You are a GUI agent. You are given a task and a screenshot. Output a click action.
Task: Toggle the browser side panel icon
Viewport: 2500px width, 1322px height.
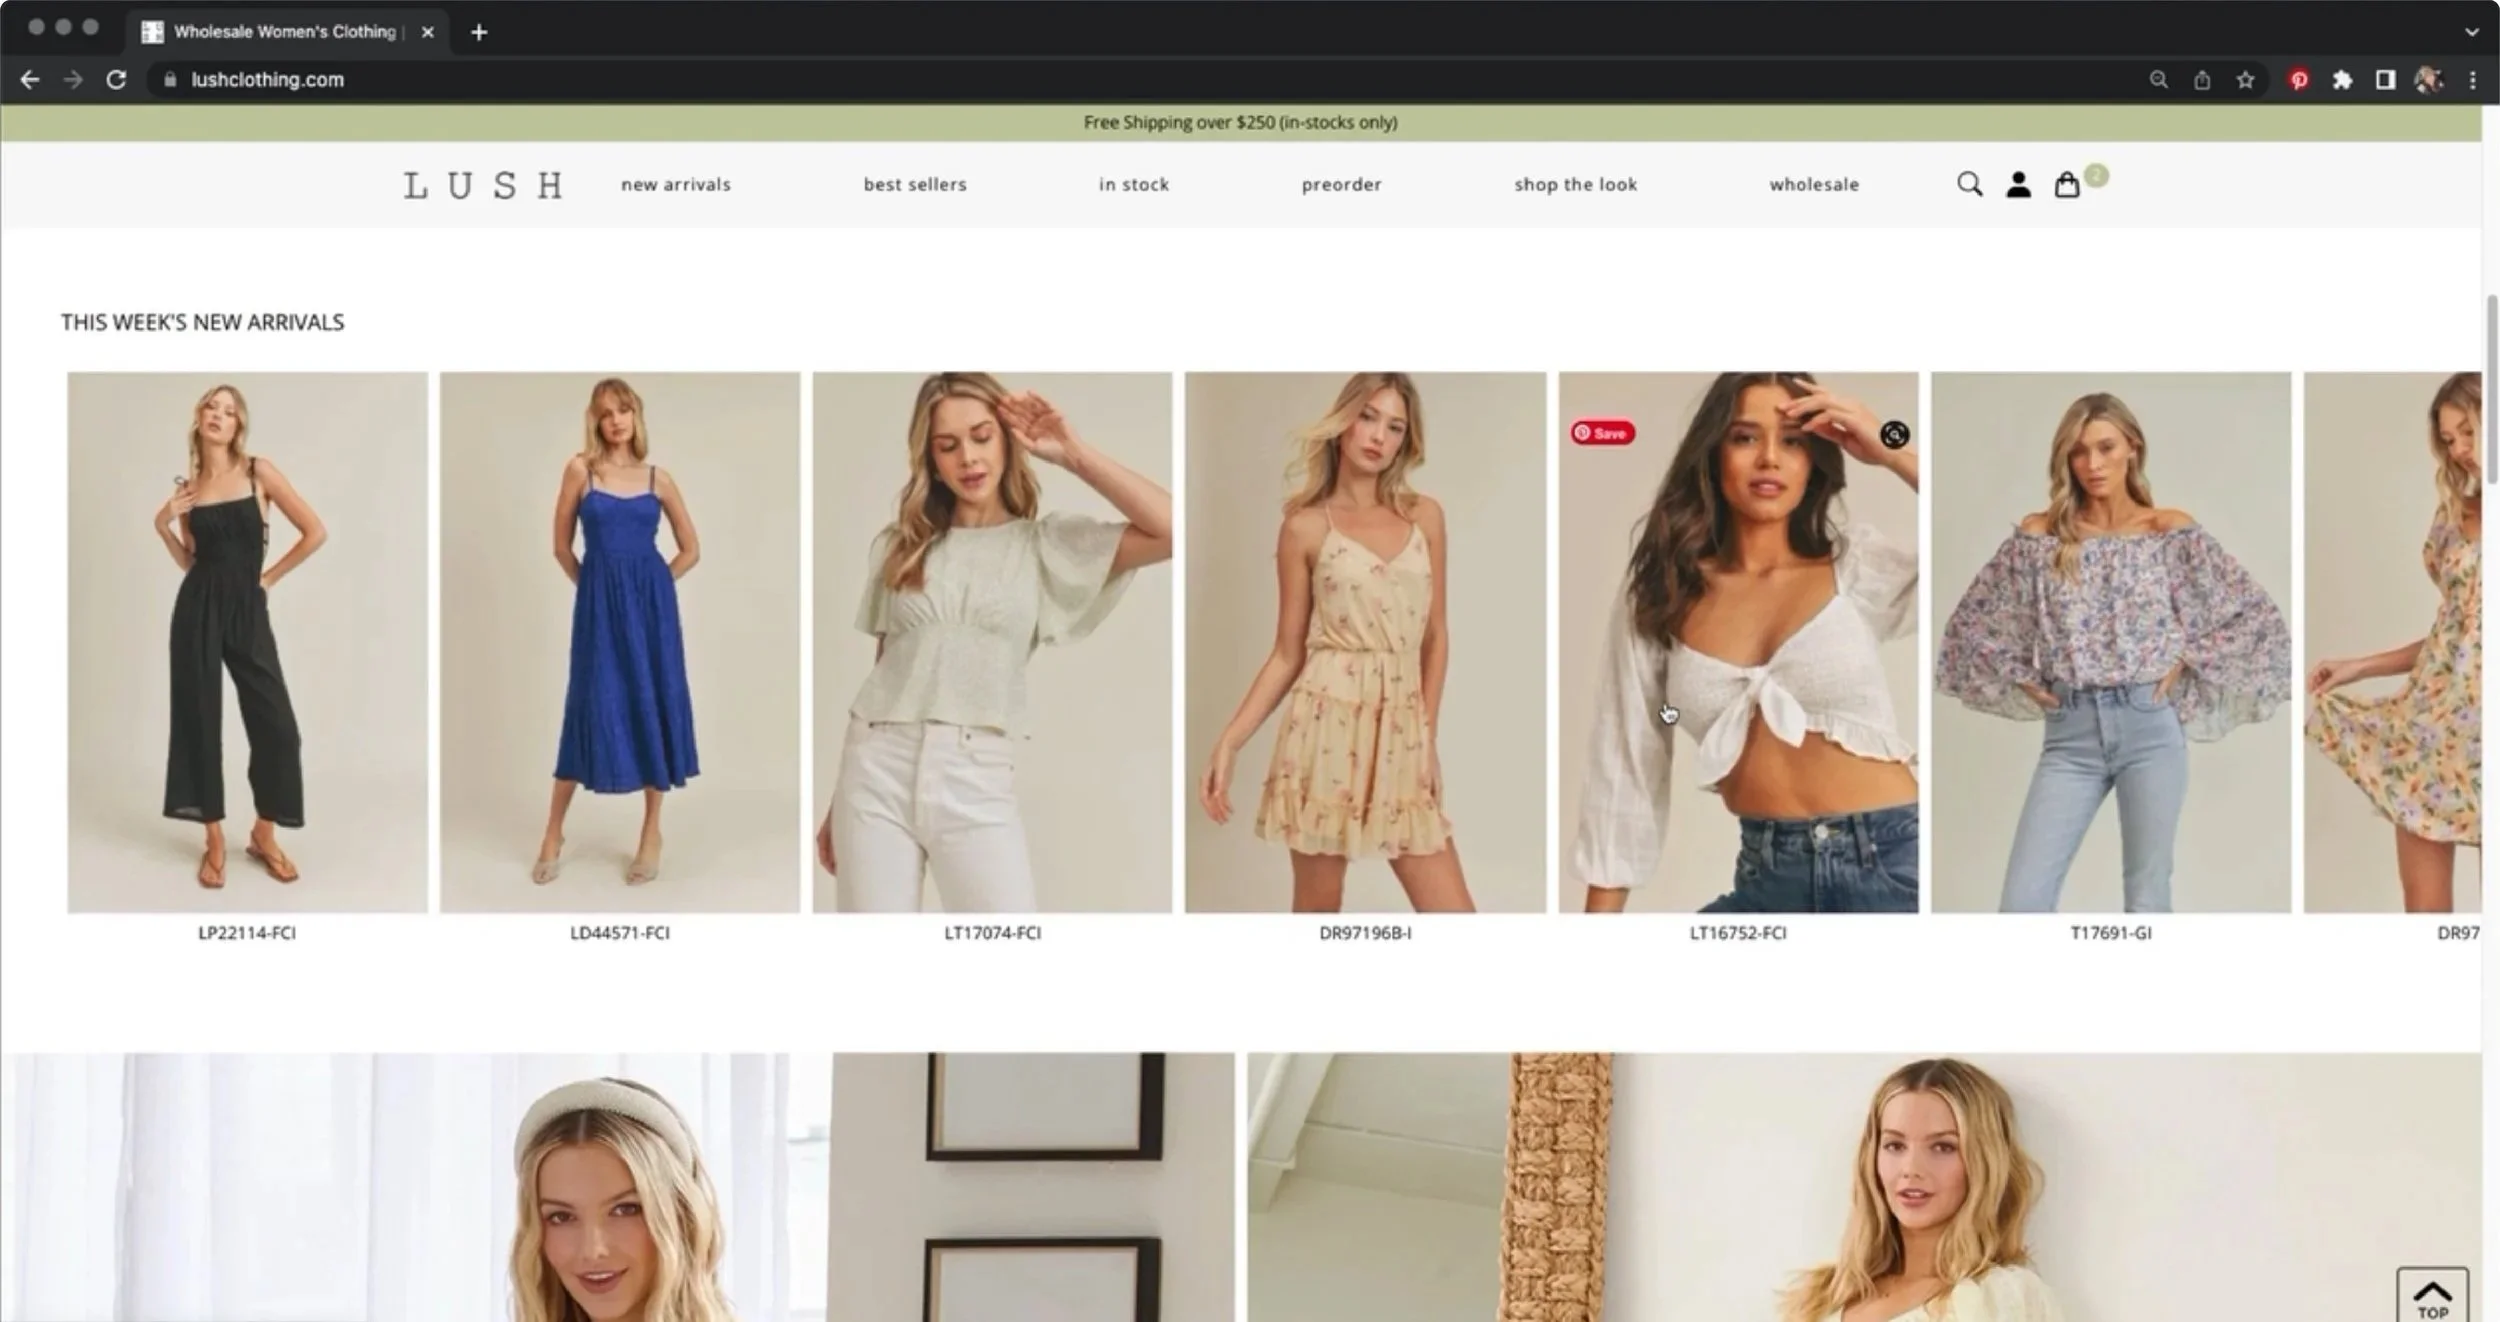2385,80
